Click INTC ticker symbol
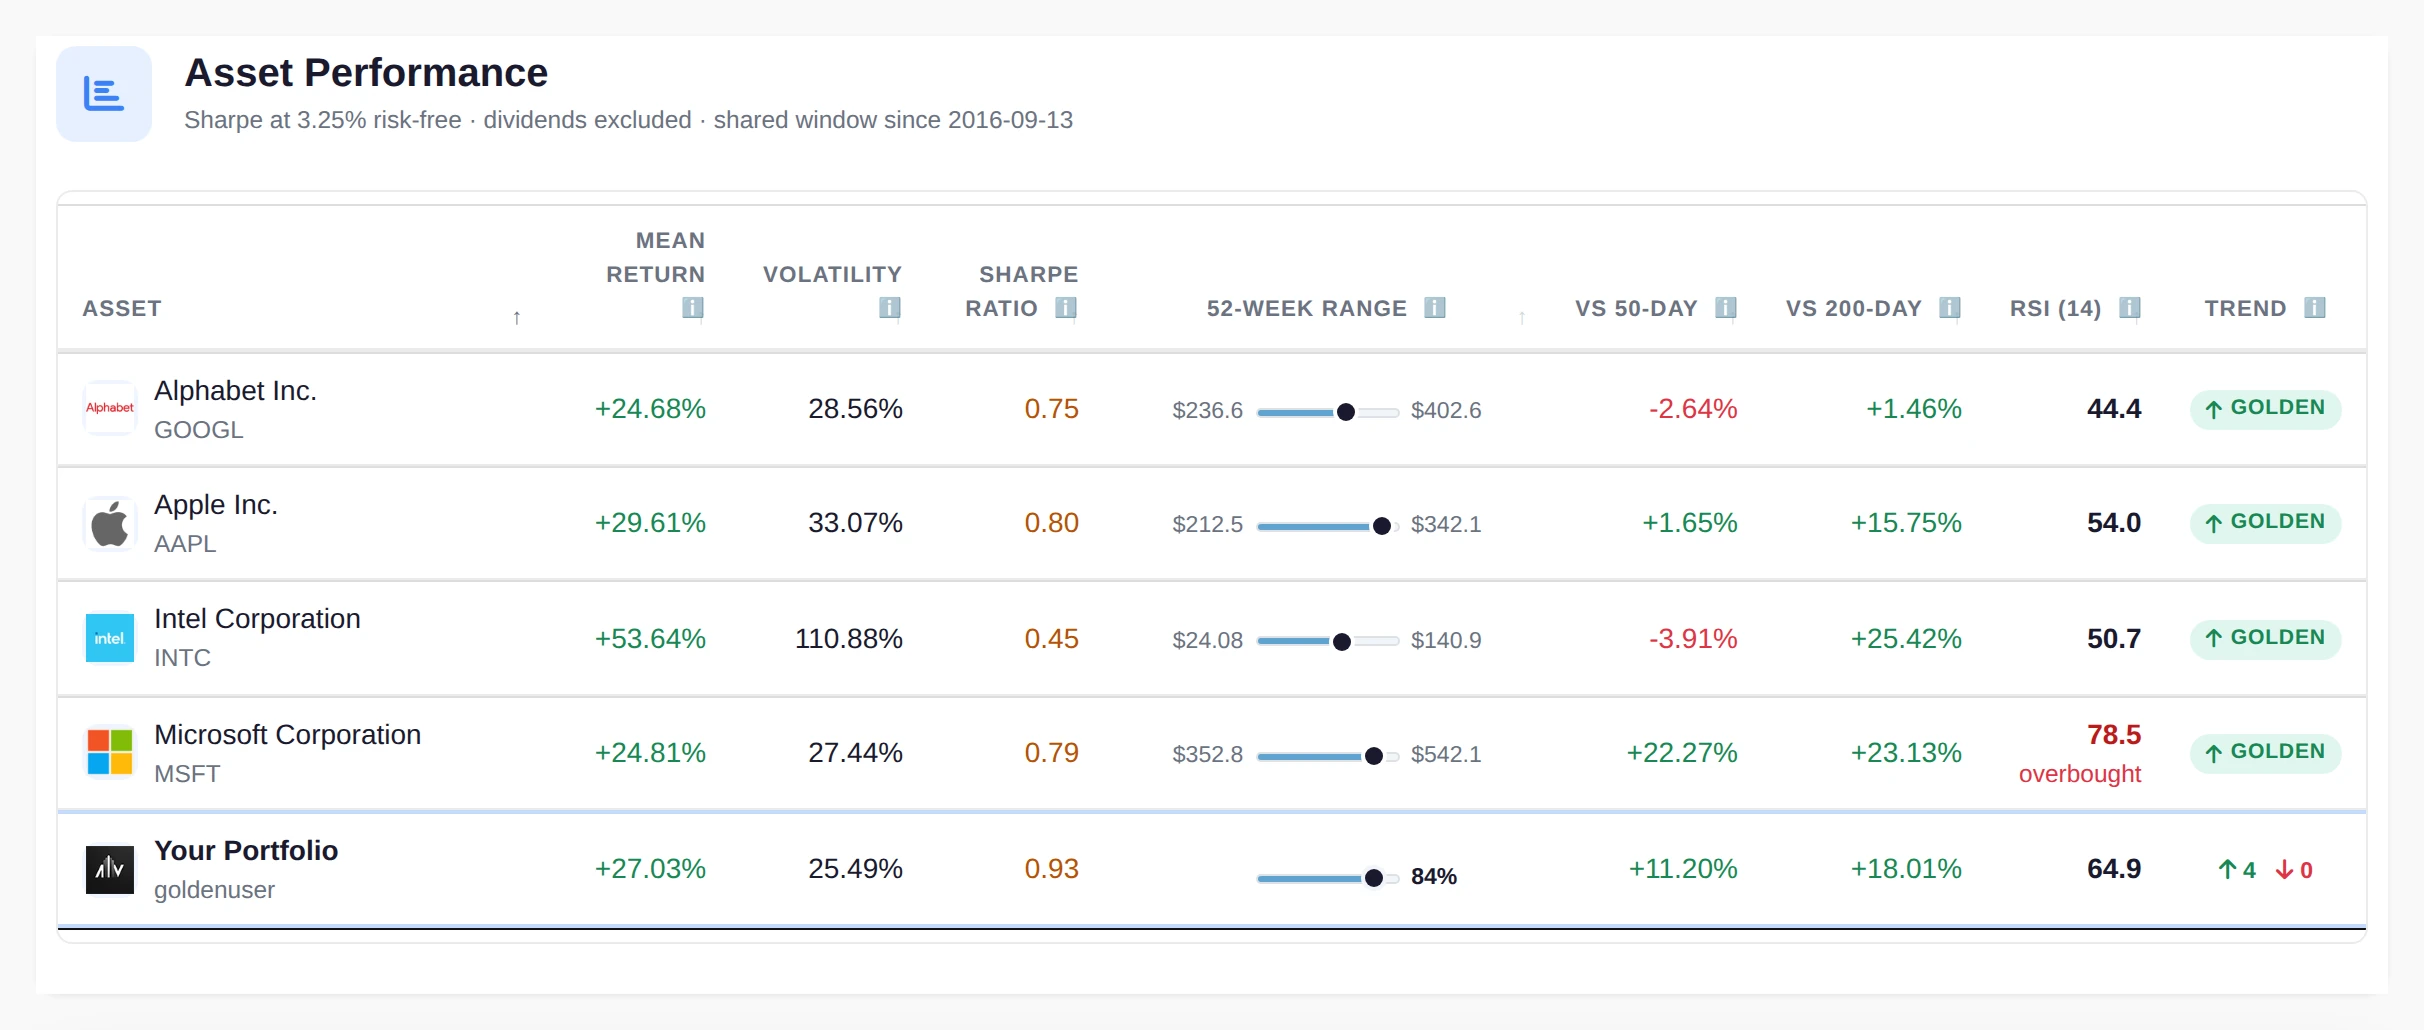Image resolution: width=2424 pixels, height=1030 pixels. coord(182,658)
